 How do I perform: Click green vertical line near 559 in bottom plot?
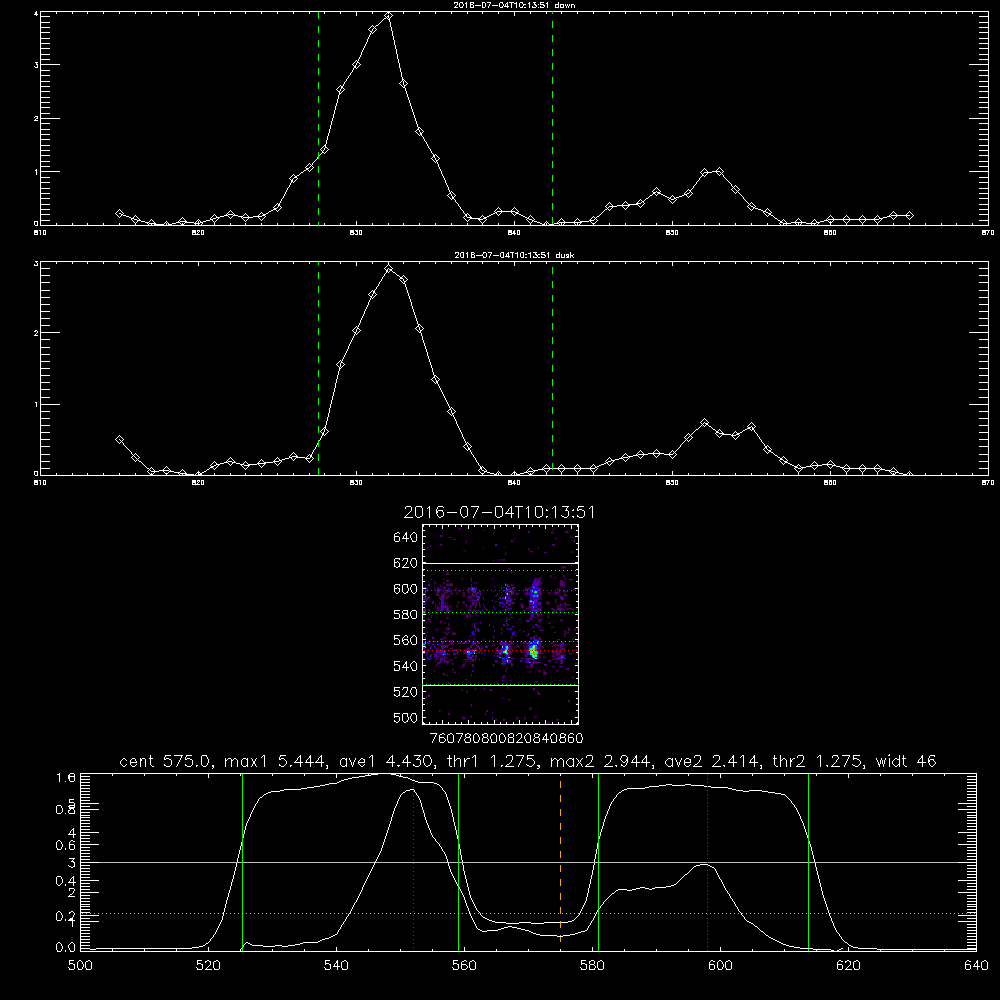click(459, 862)
